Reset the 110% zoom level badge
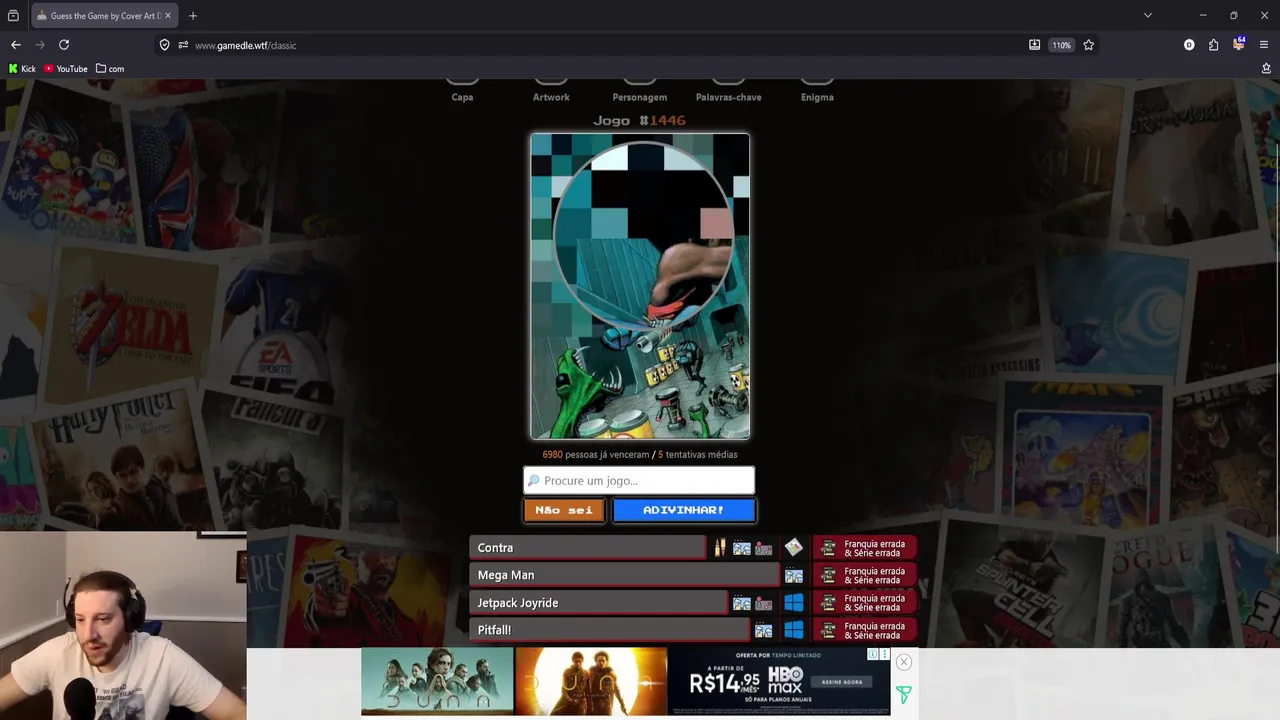The height and width of the screenshot is (720, 1280). coord(1061,45)
